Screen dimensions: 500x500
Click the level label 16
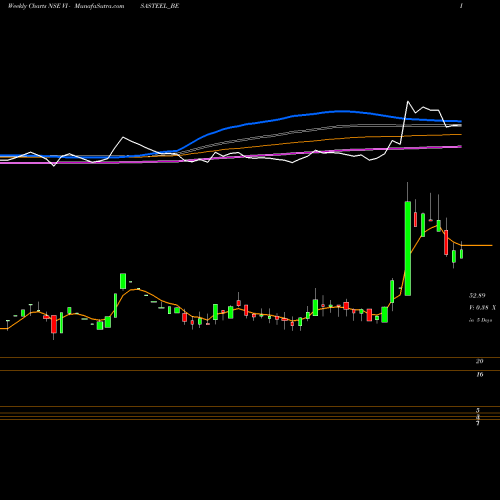[480, 375]
